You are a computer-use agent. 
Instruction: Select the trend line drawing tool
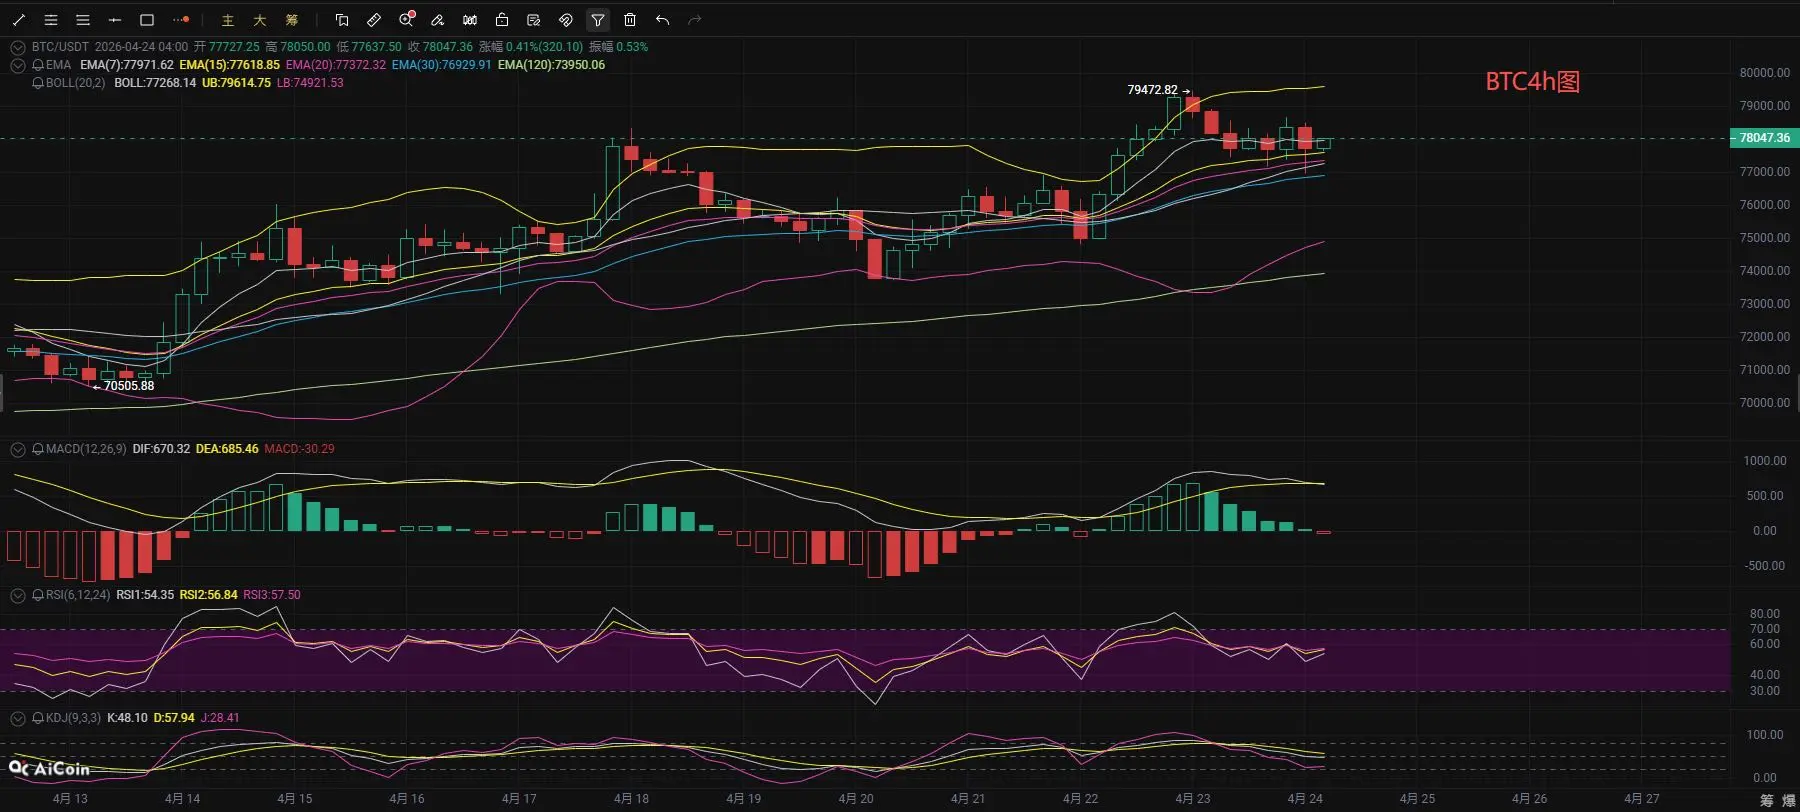(19, 20)
